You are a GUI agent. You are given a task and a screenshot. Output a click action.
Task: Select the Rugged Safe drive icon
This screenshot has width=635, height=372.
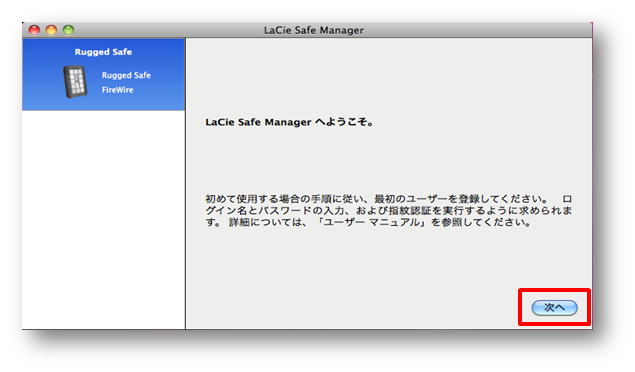(x=75, y=81)
